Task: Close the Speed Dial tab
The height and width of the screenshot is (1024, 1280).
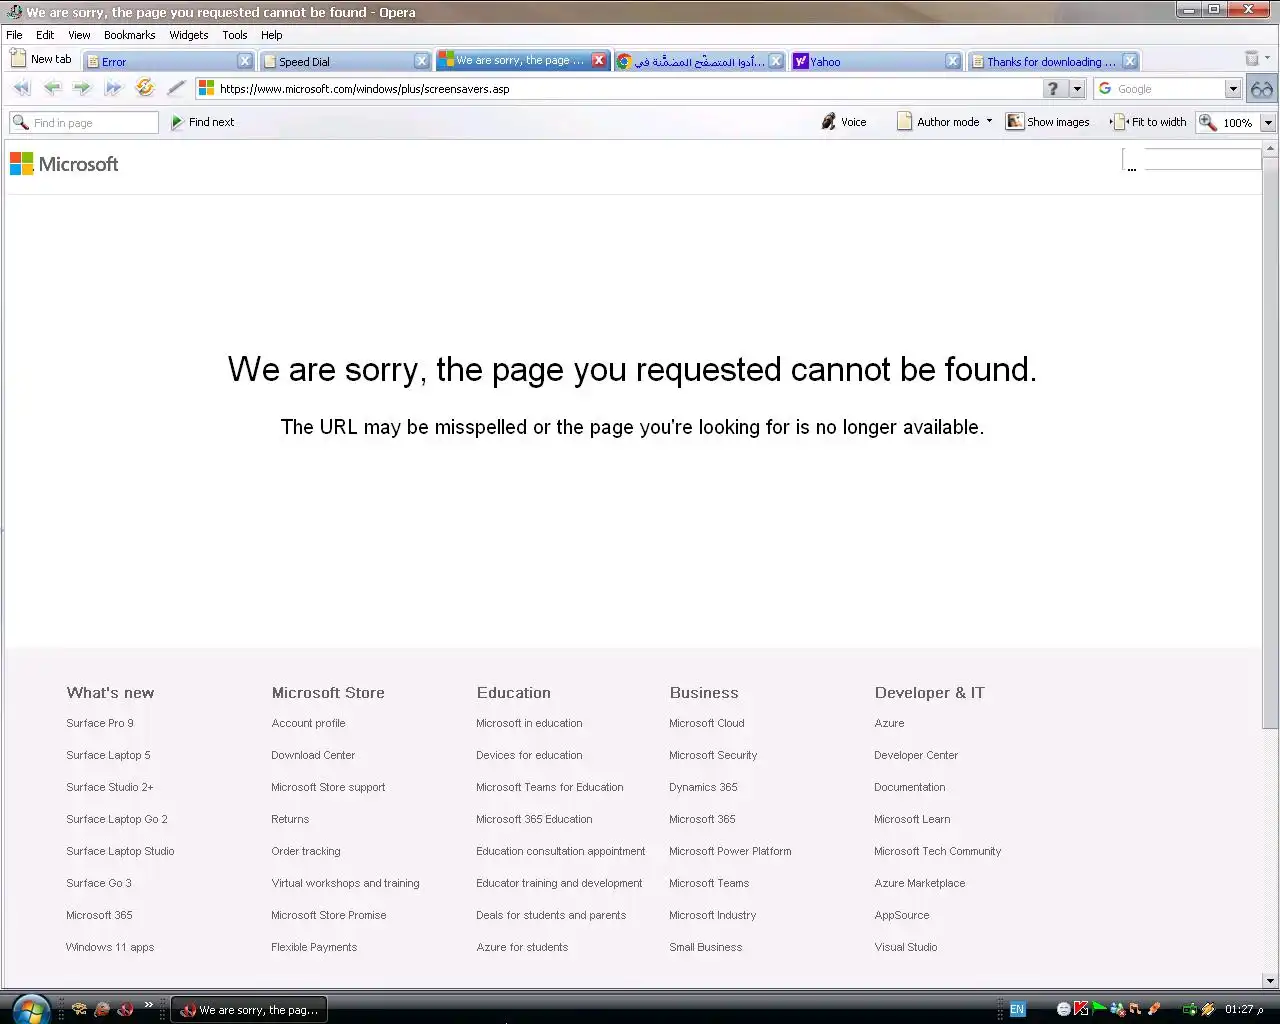Action: point(422,61)
